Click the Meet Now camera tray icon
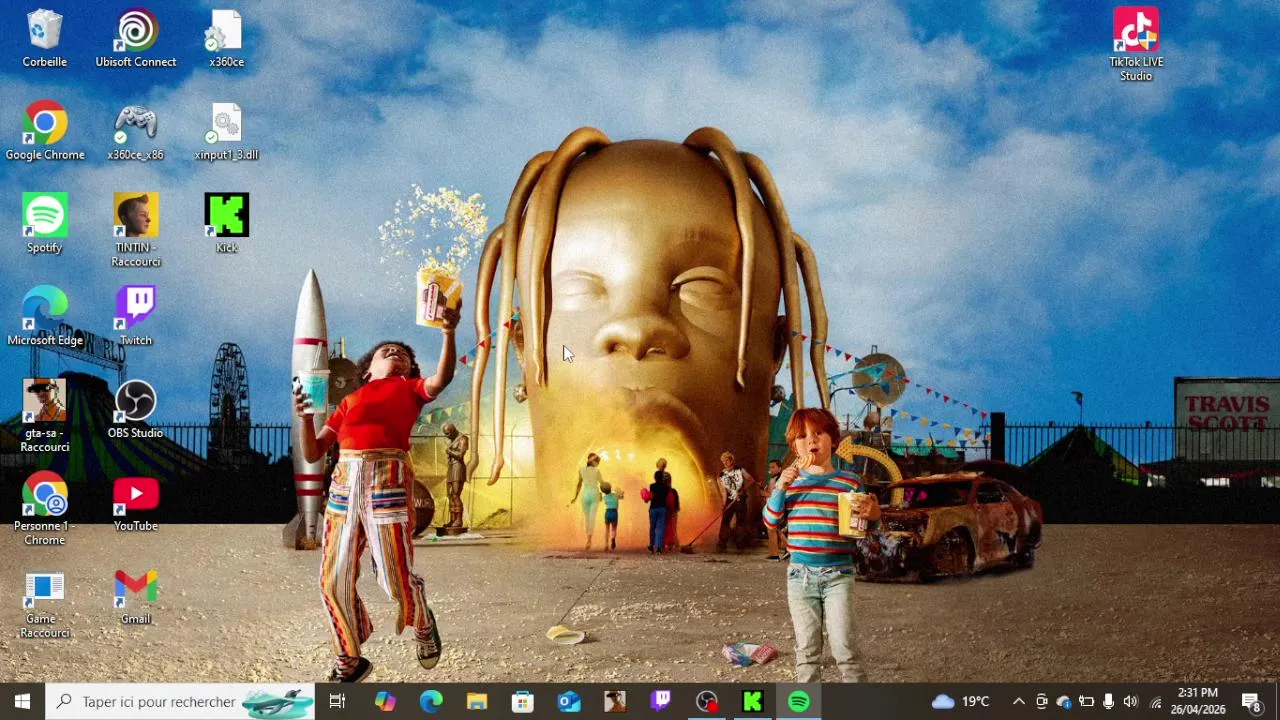Screen dimensions: 1280x720 coord(1041,702)
